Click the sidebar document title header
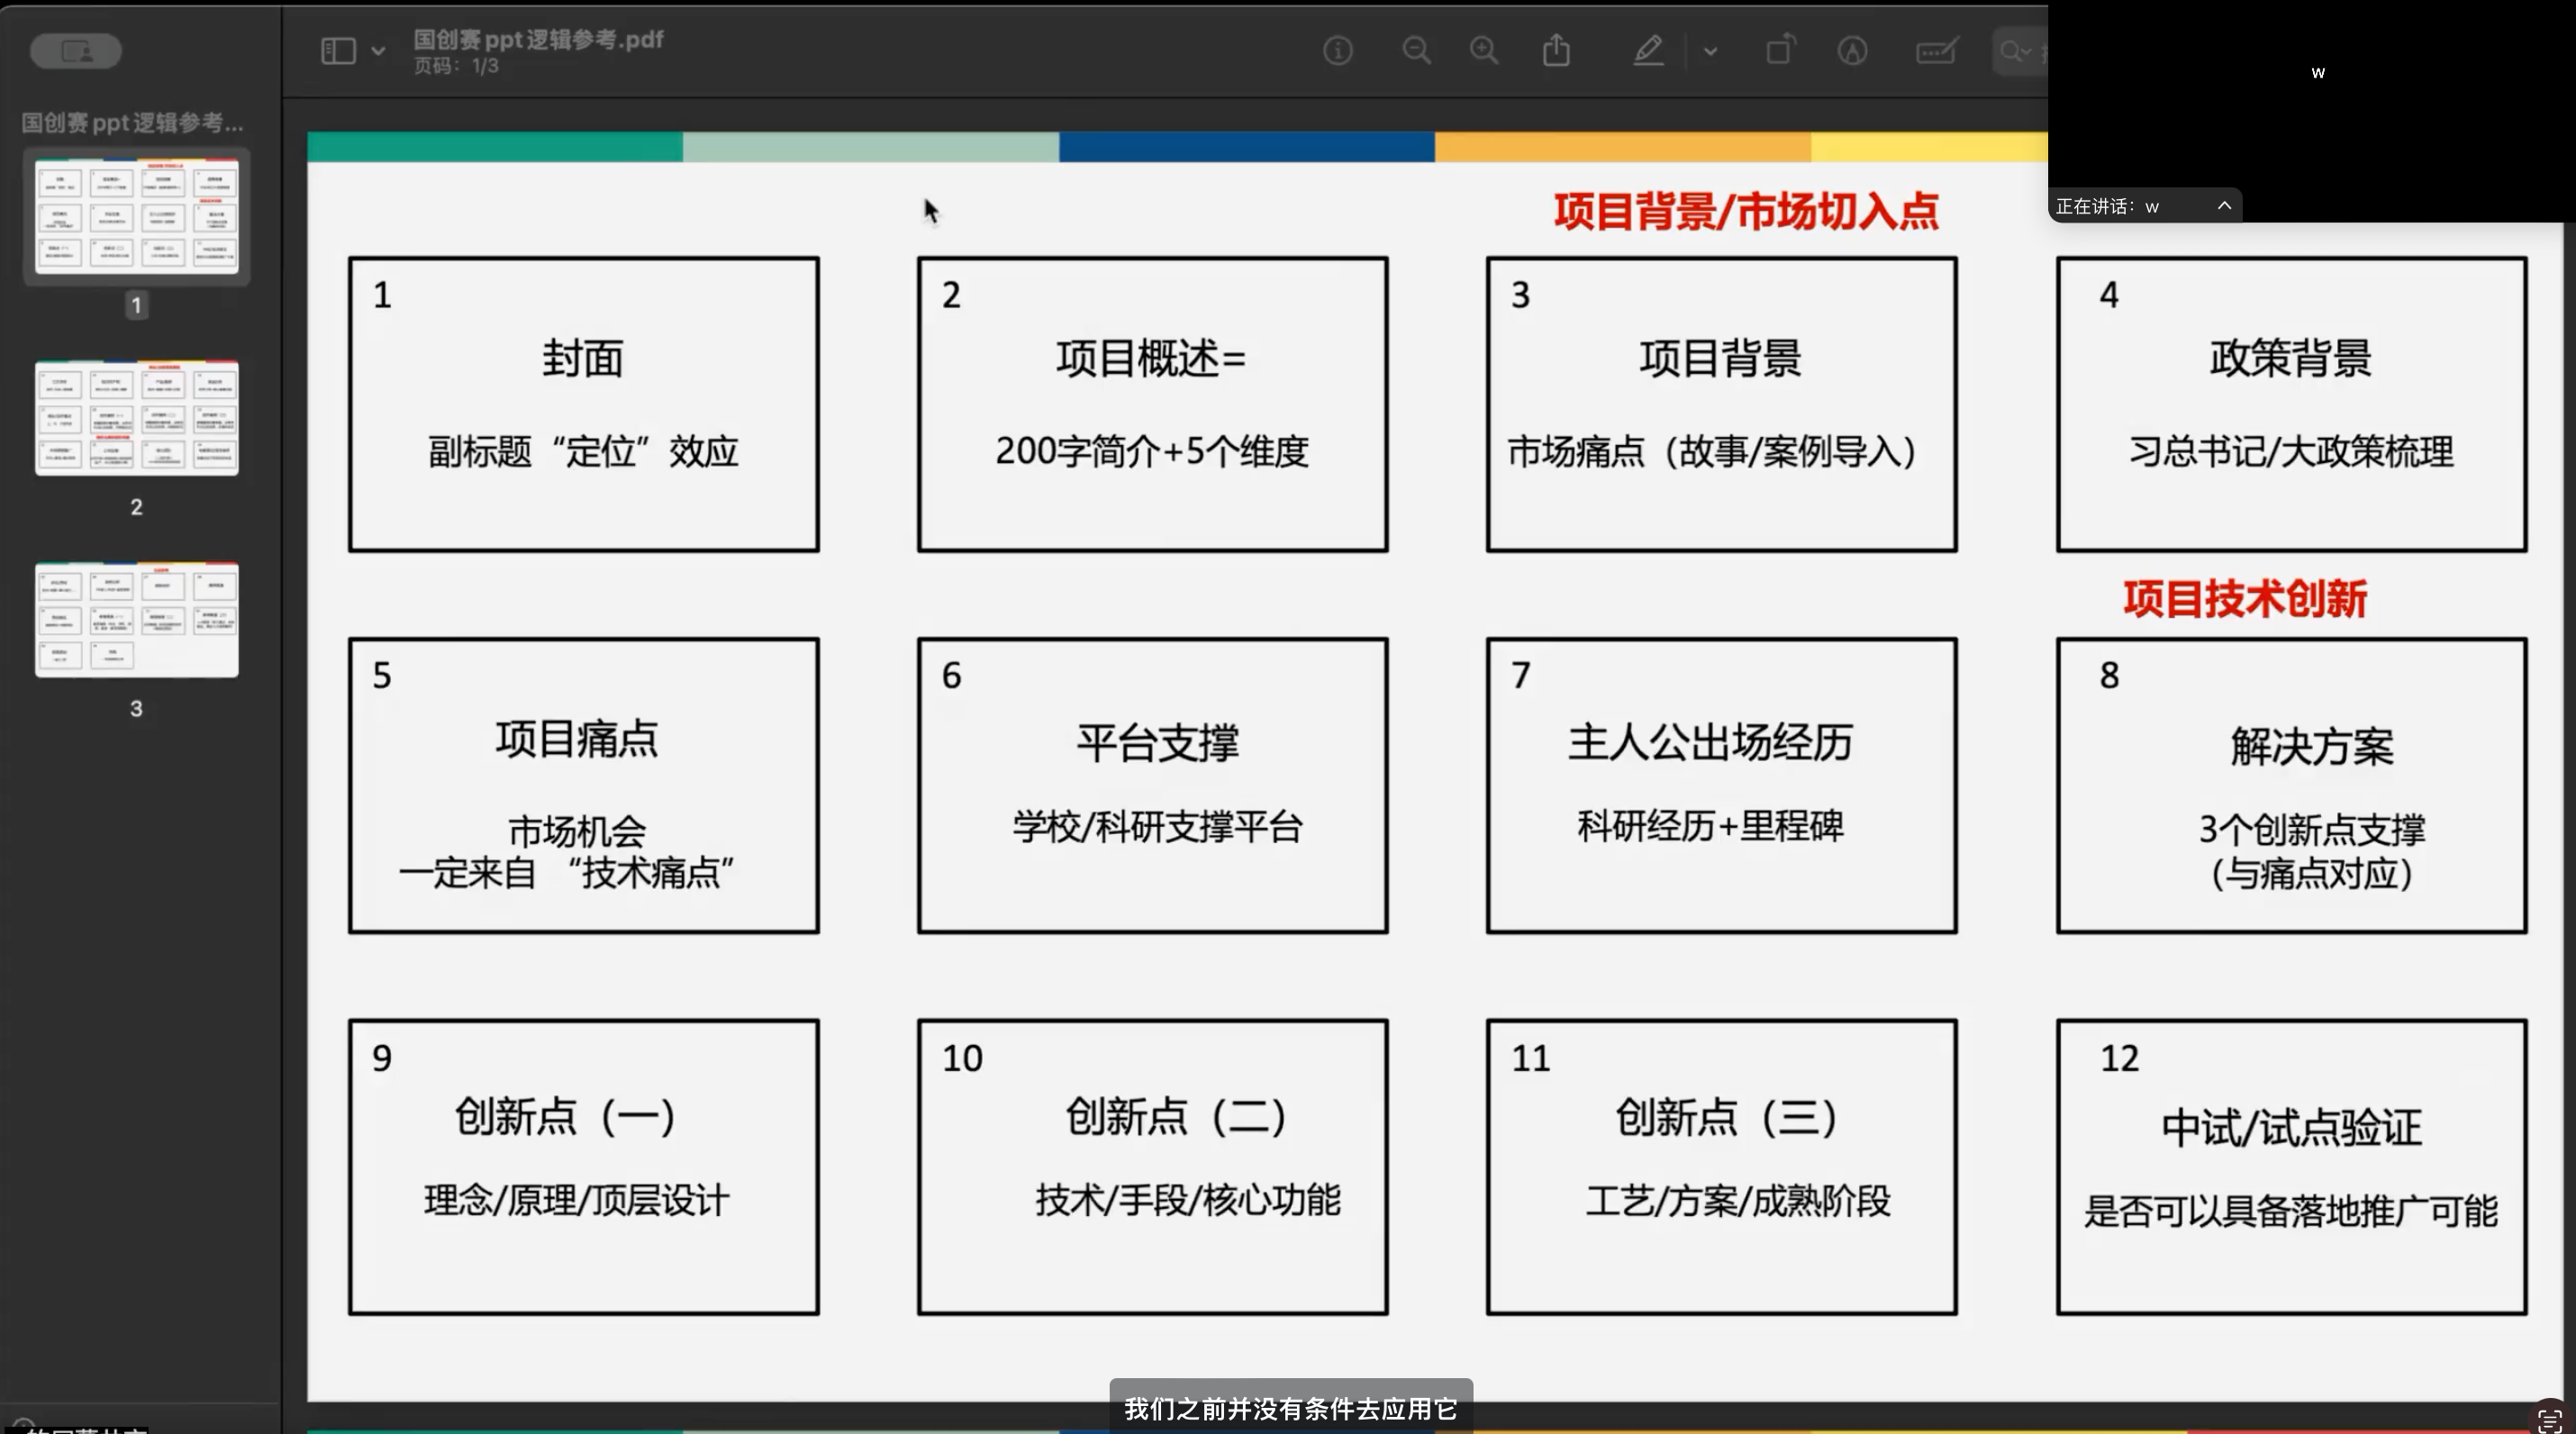The height and width of the screenshot is (1434, 2576). [x=132, y=123]
